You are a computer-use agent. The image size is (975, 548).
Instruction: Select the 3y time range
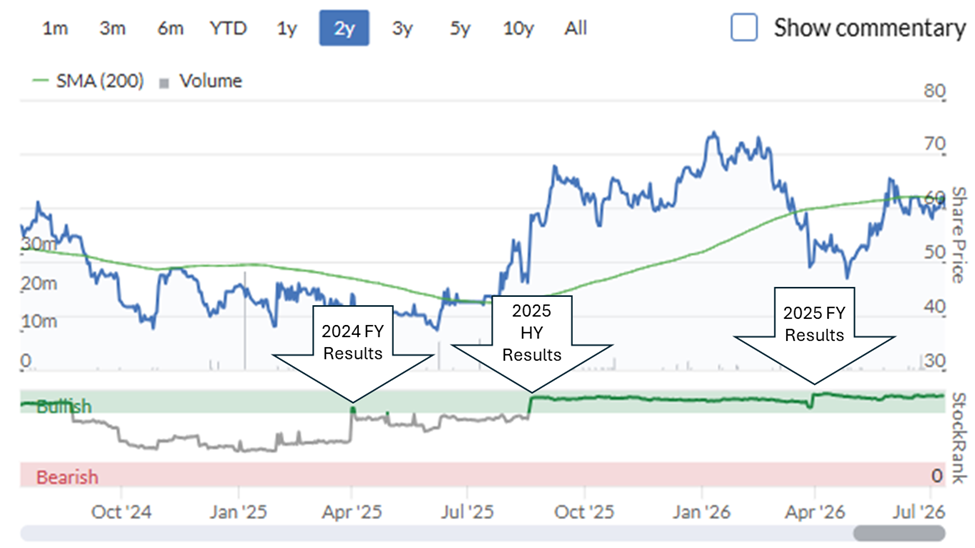[402, 28]
